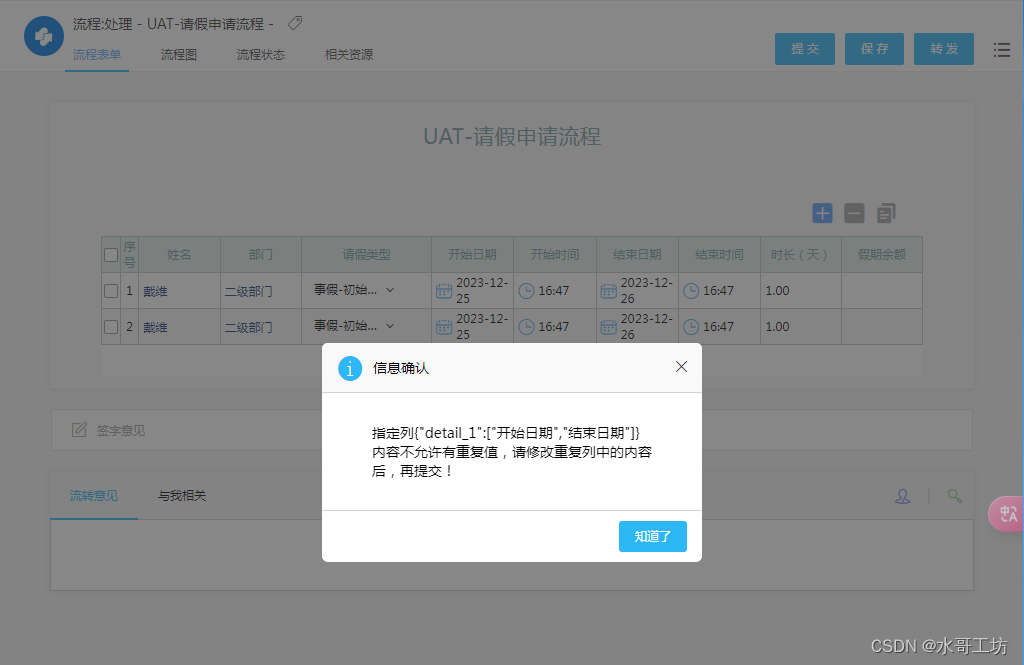The width and height of the screenshot is (1024, 665).
Task: Click the pink translate toggle on right edge
Action: (x=1006, y=513)
